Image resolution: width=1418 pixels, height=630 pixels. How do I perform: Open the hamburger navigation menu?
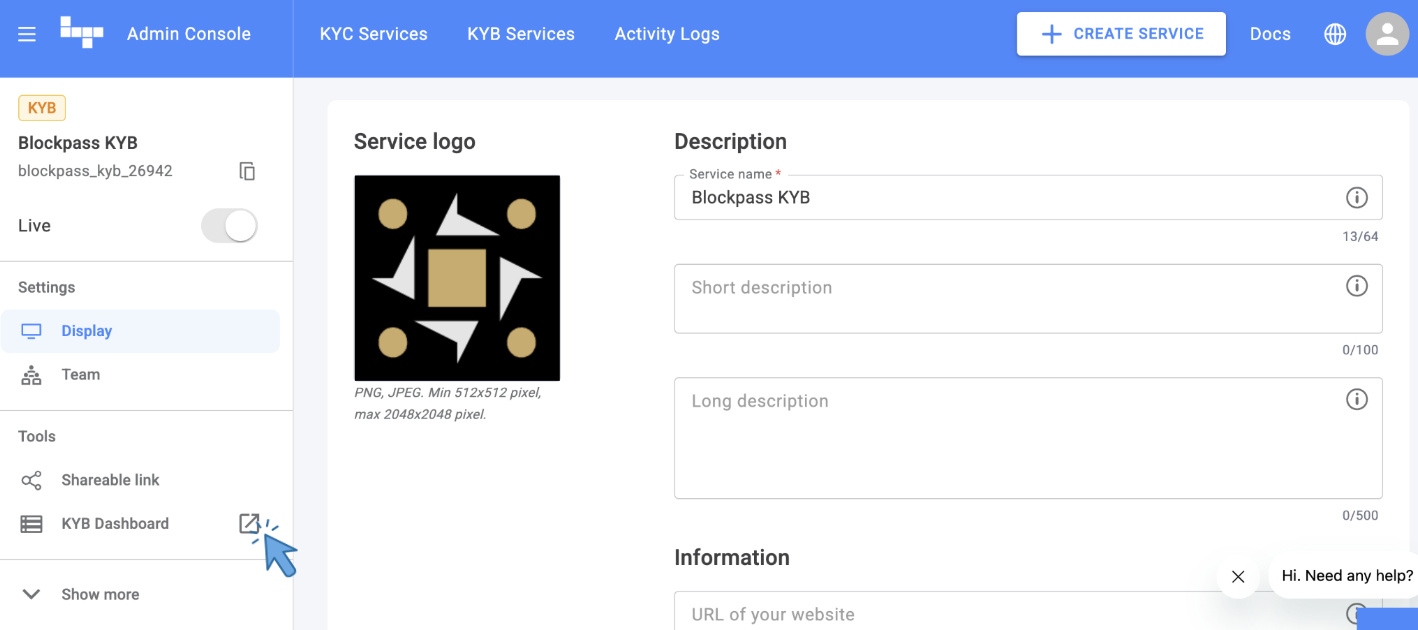click(x=27, y=34)
